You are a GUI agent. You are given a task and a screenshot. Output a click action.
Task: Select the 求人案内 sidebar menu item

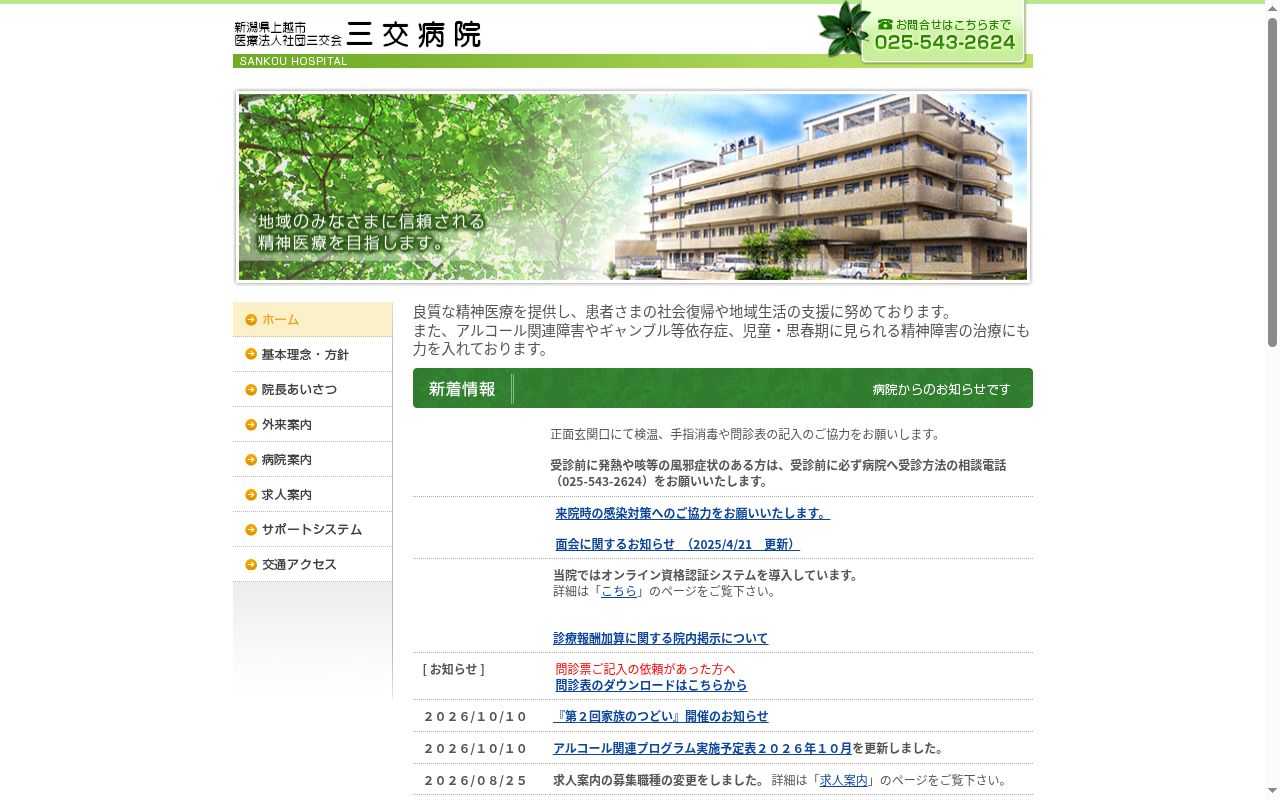pos(313,495)
